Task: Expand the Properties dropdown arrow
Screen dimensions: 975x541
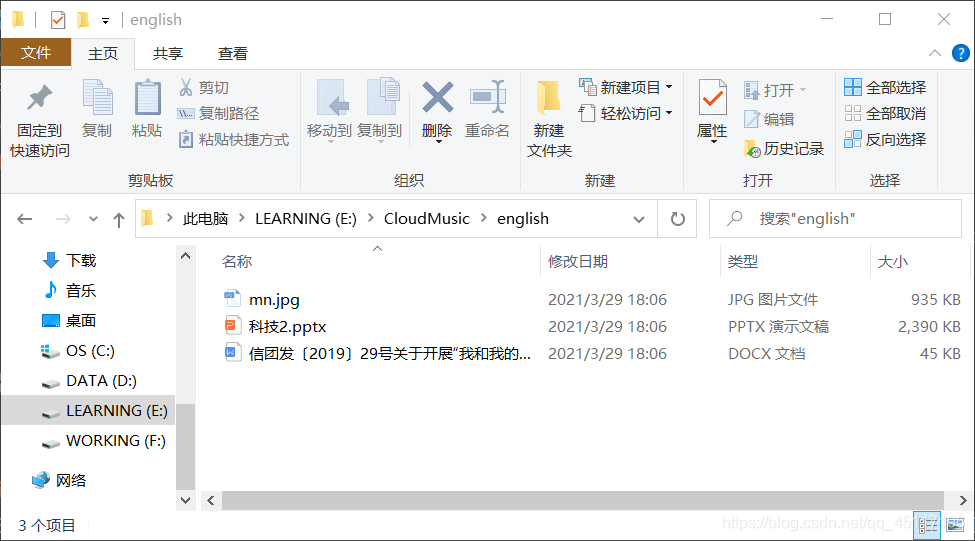Action: (713, 142)
